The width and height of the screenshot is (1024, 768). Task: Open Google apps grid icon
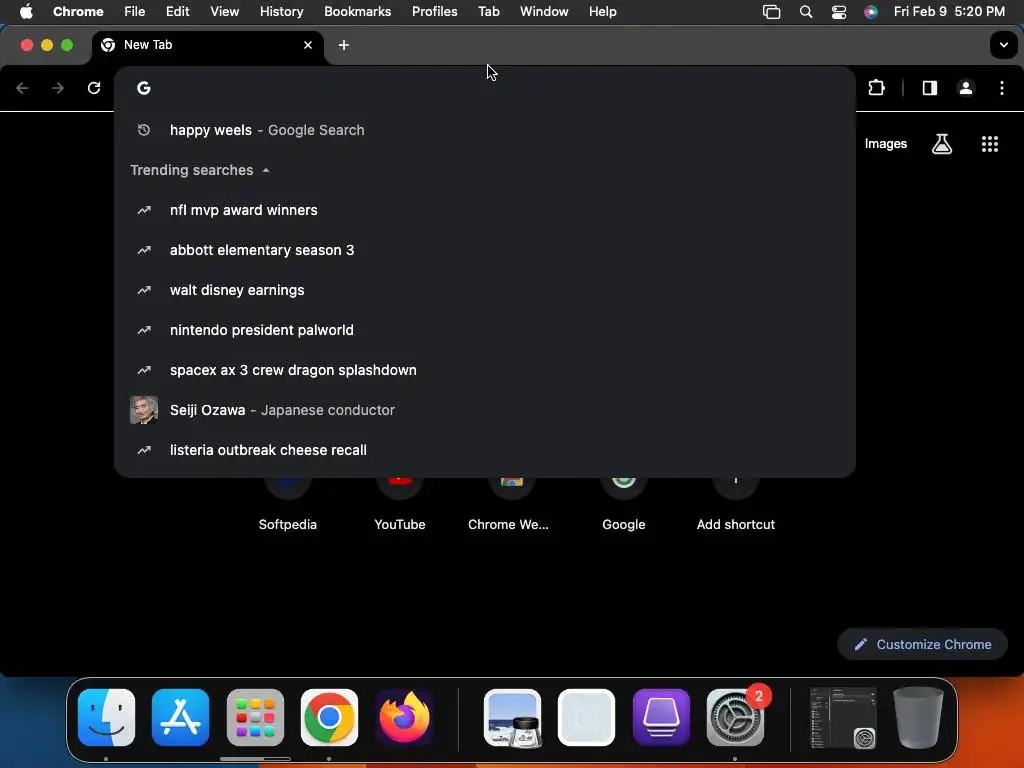tap(990, 144)
